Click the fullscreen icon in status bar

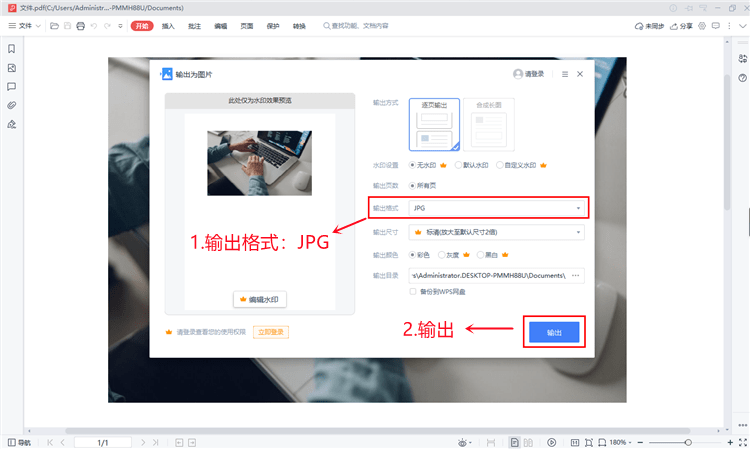743,443
